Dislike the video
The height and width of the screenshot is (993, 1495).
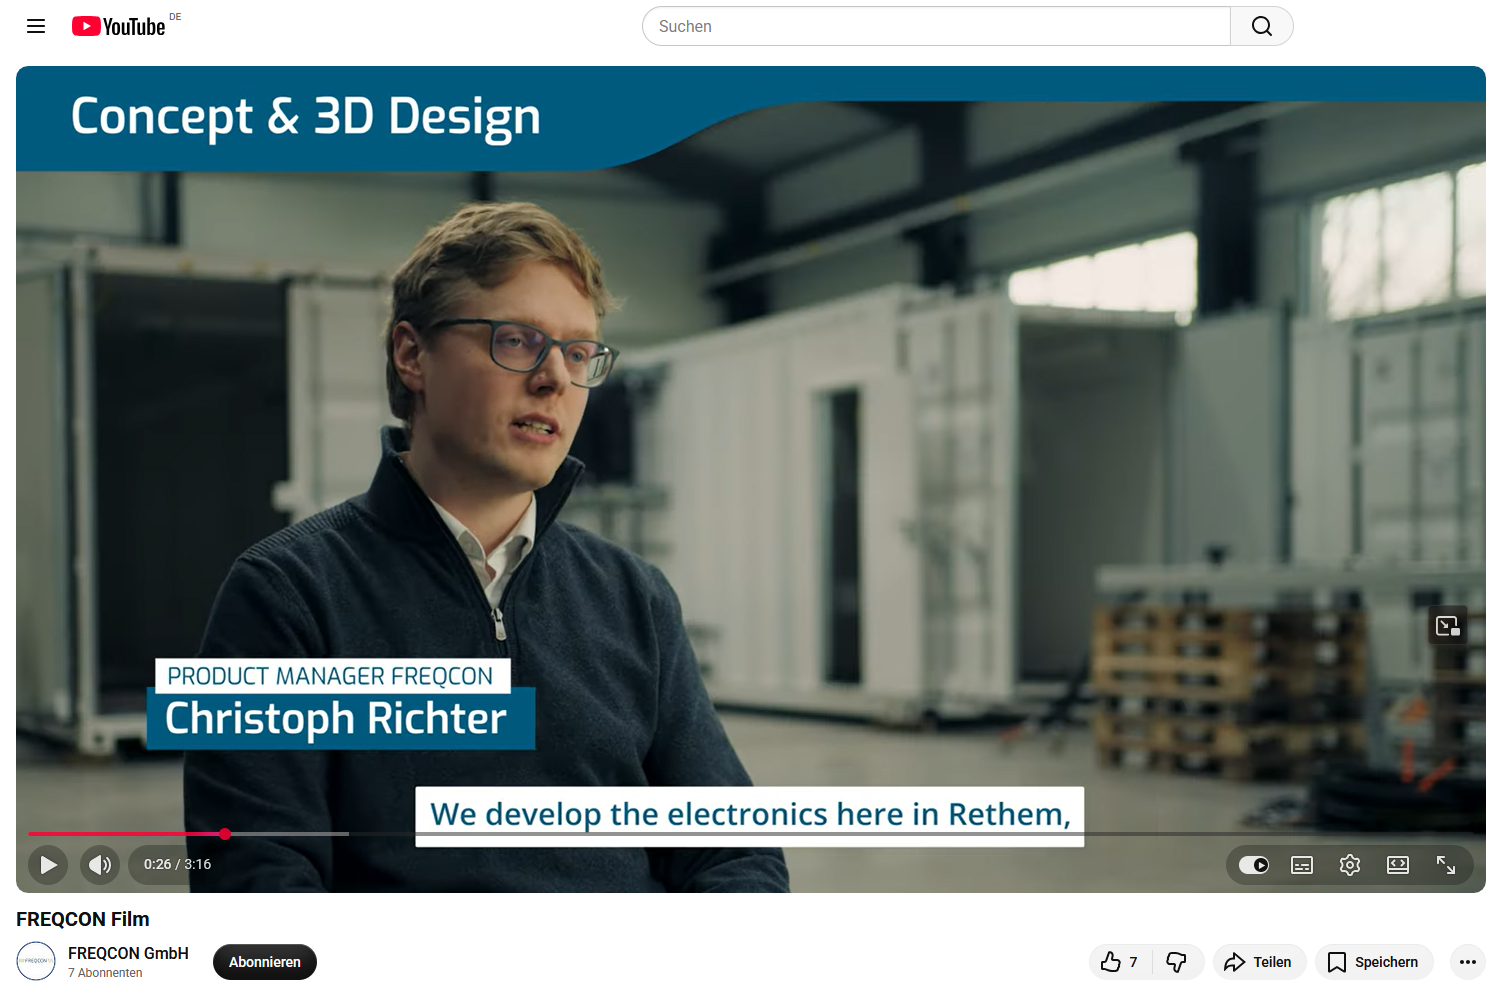click(1177, 962)
